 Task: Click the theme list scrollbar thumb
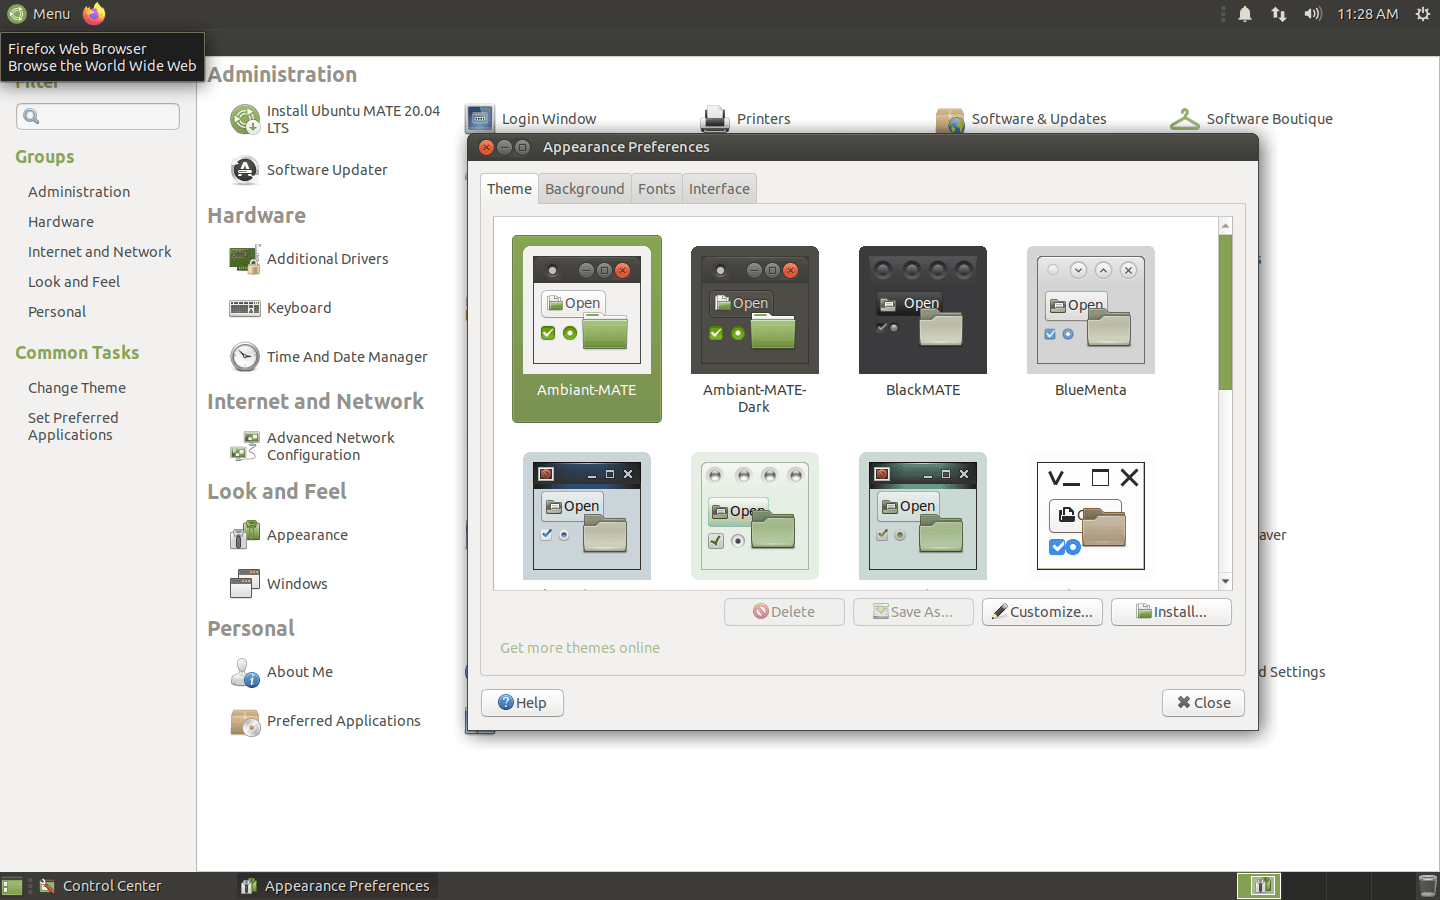1225,312
